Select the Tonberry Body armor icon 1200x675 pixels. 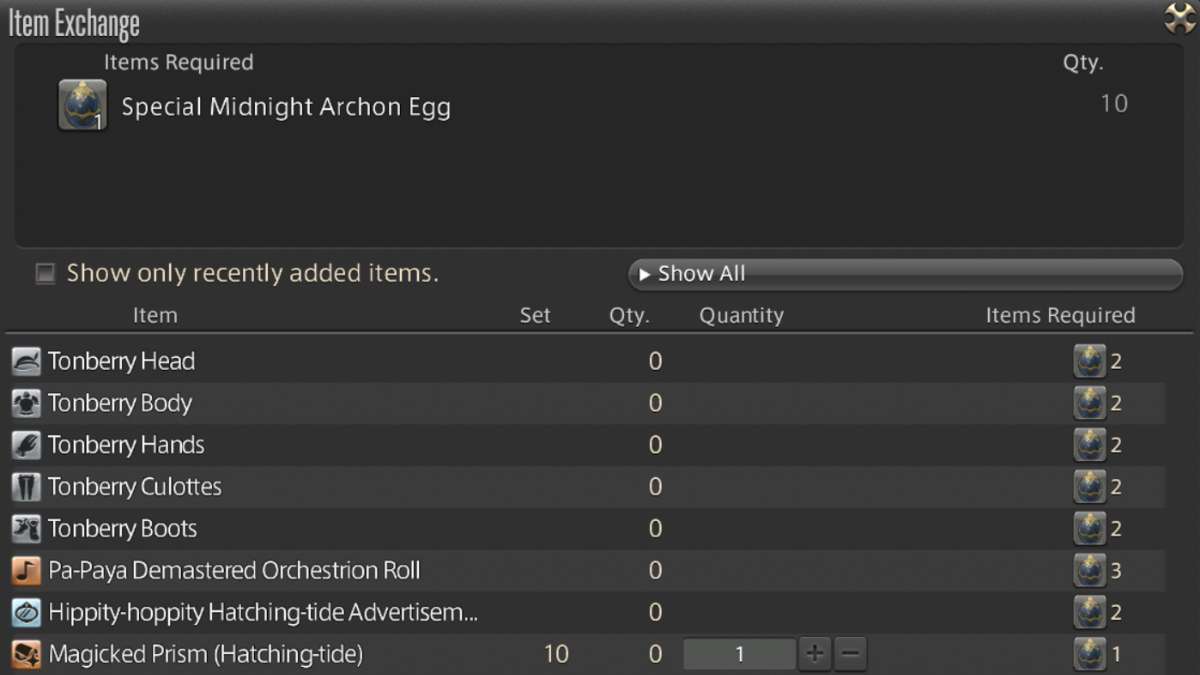point(26,403)
